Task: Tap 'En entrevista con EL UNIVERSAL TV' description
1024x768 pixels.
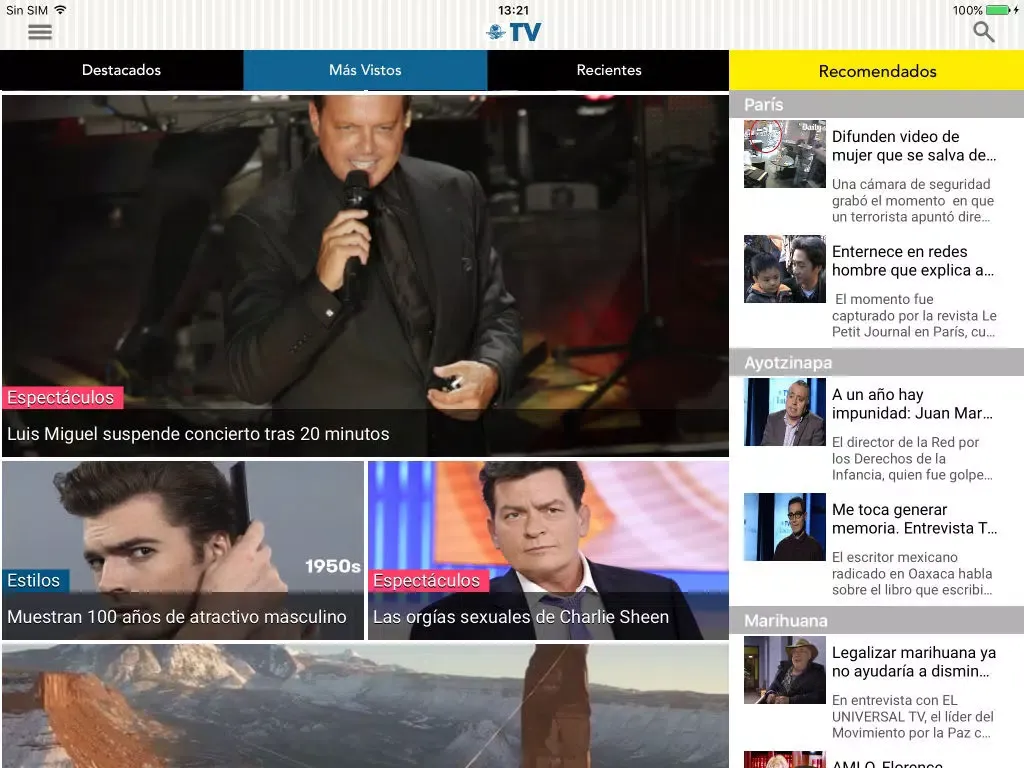Action: point(913,716)
